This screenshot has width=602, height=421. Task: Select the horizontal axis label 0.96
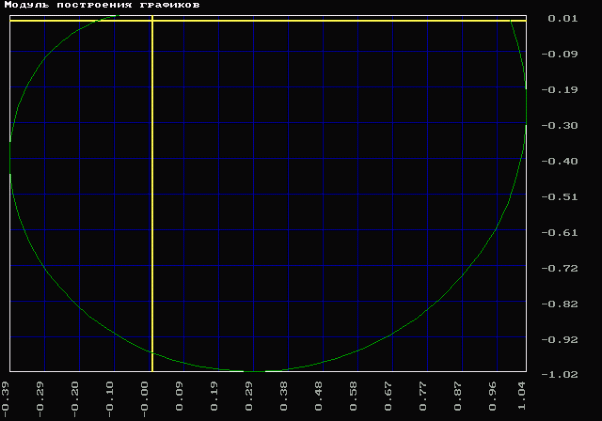coord(493,396)
